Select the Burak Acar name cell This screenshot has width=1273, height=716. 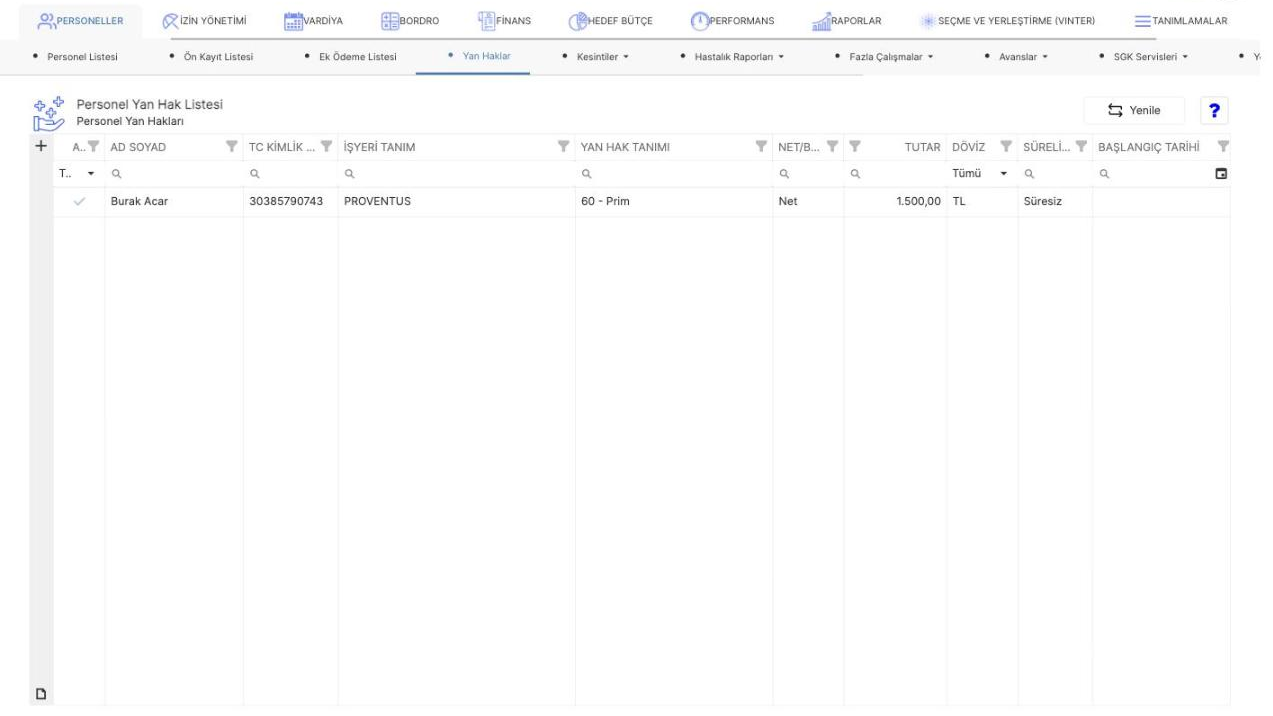pos(174,201)
